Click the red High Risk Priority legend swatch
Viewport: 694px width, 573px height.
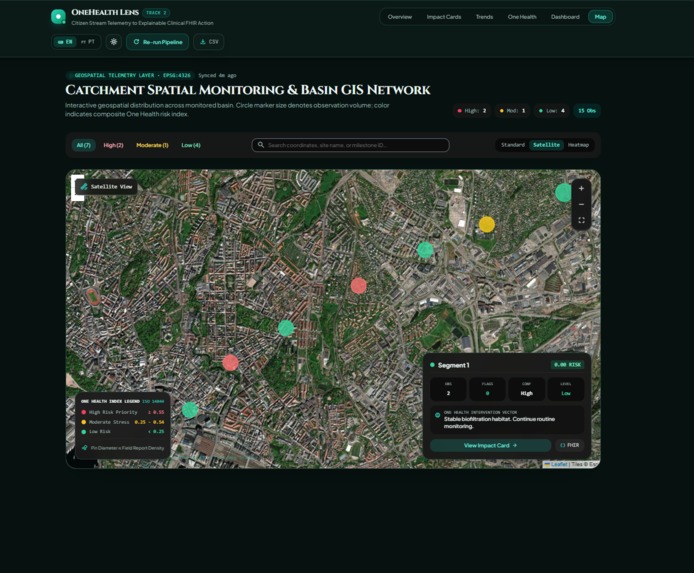(84, 412)
